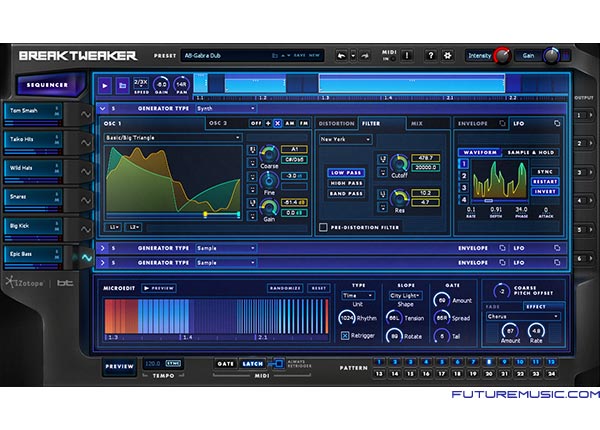Select Low Pass filter type
Screen dimensions: 600x430
click(x=346, y=173)
